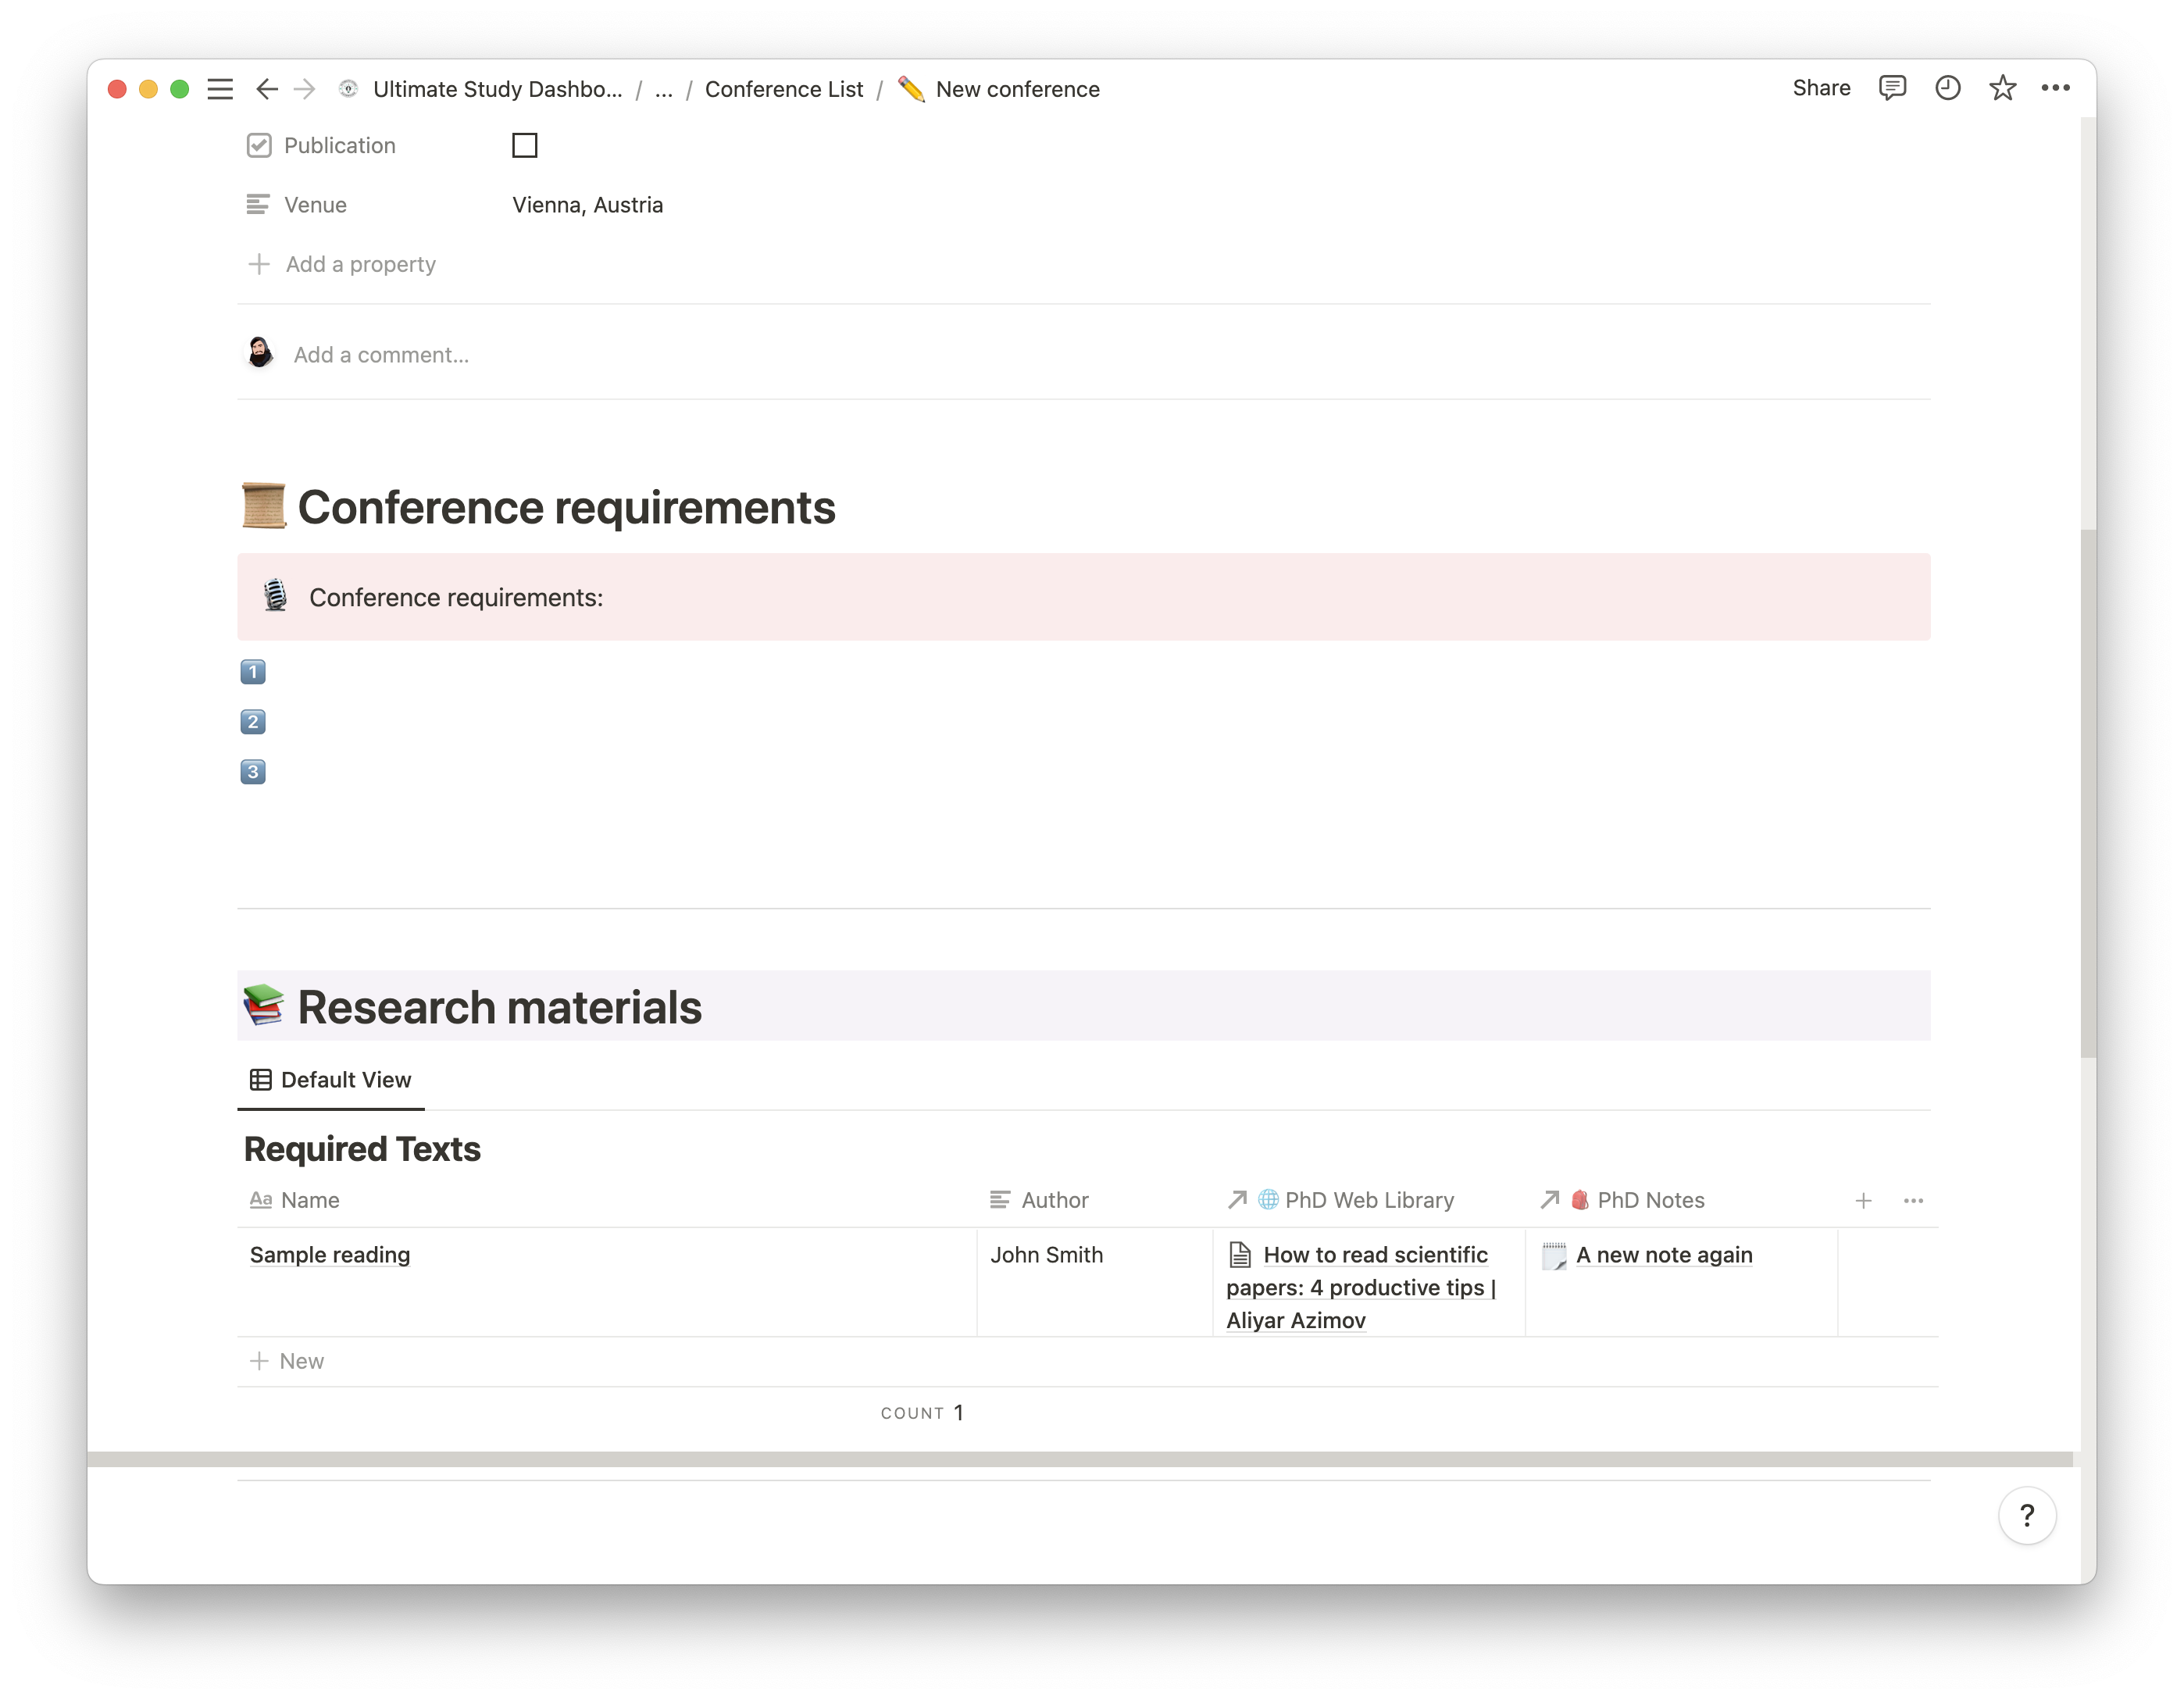Go back with the left arrow
2184x1700 pixels.
267,89
